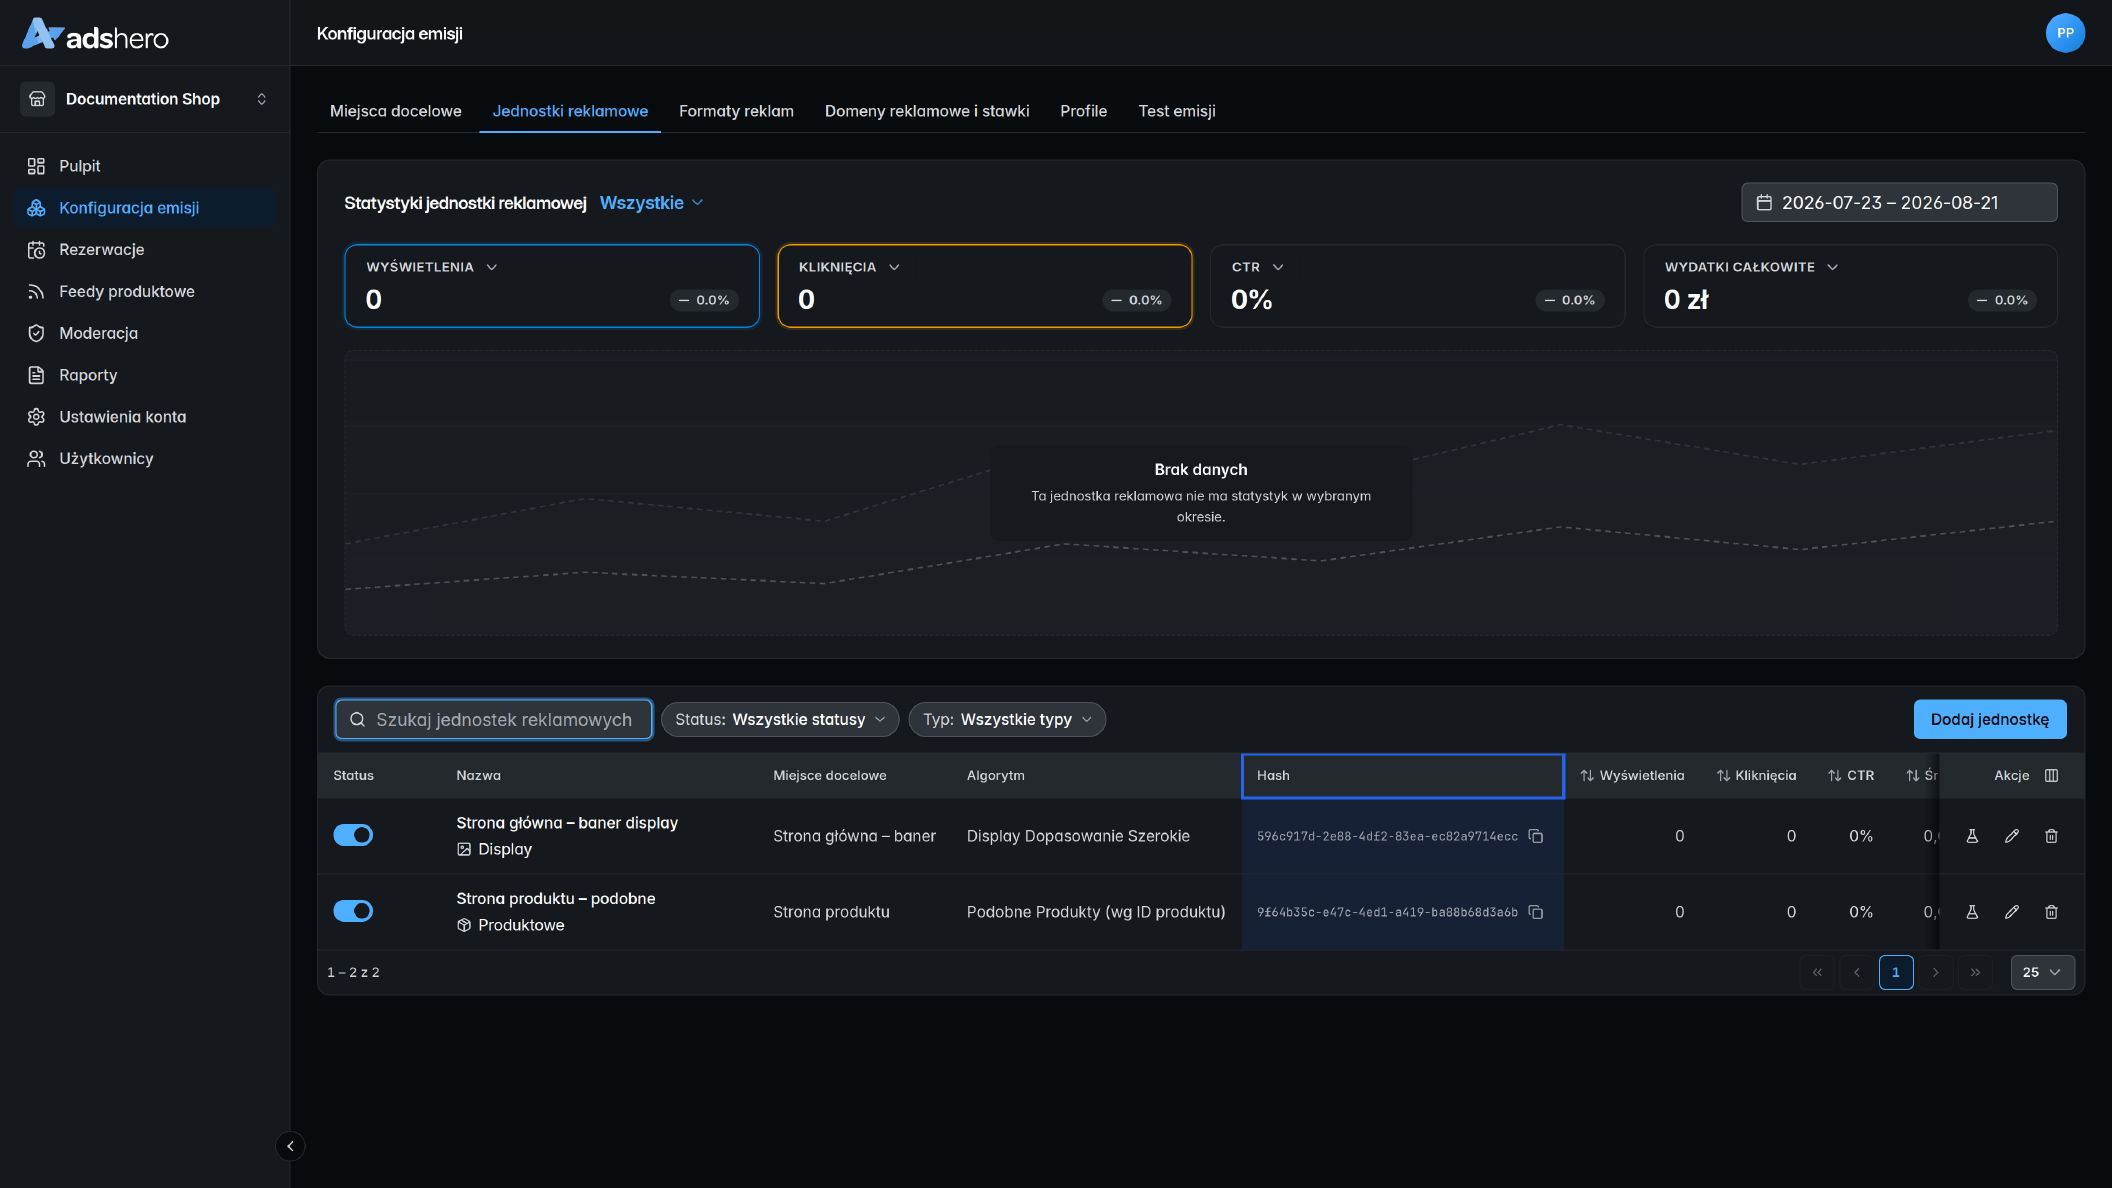This screenshot has height=1188, width=2112.
Task: Toggle off Strona produktu – podobne unit
Action: click(353, 911)
